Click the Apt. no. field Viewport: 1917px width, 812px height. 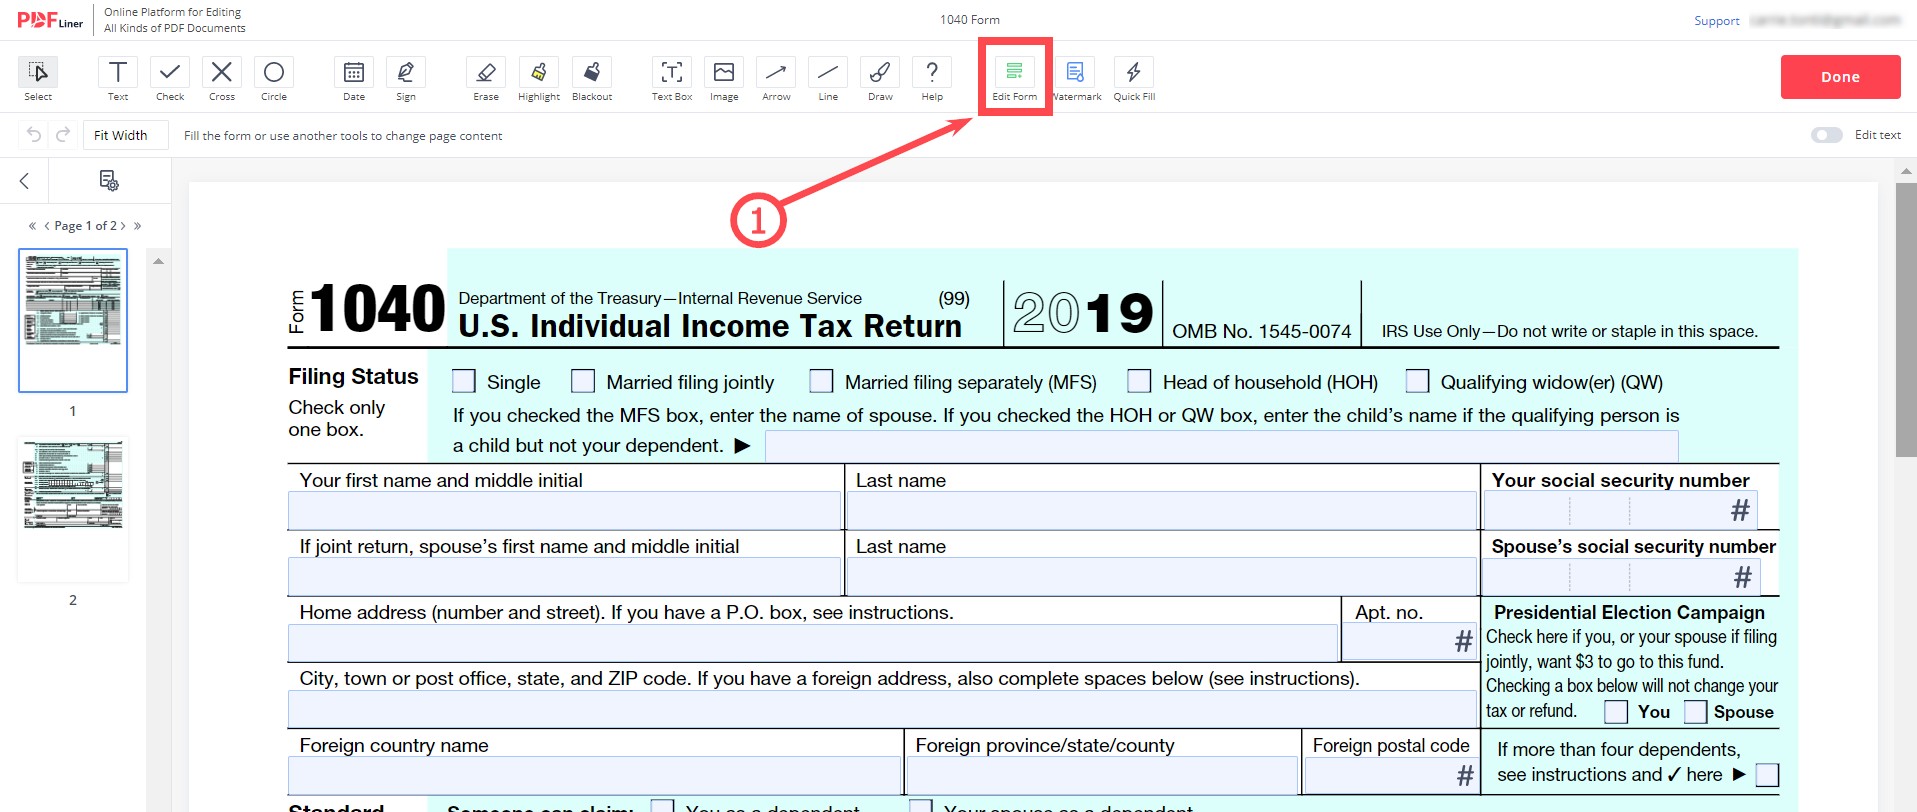1409,643
